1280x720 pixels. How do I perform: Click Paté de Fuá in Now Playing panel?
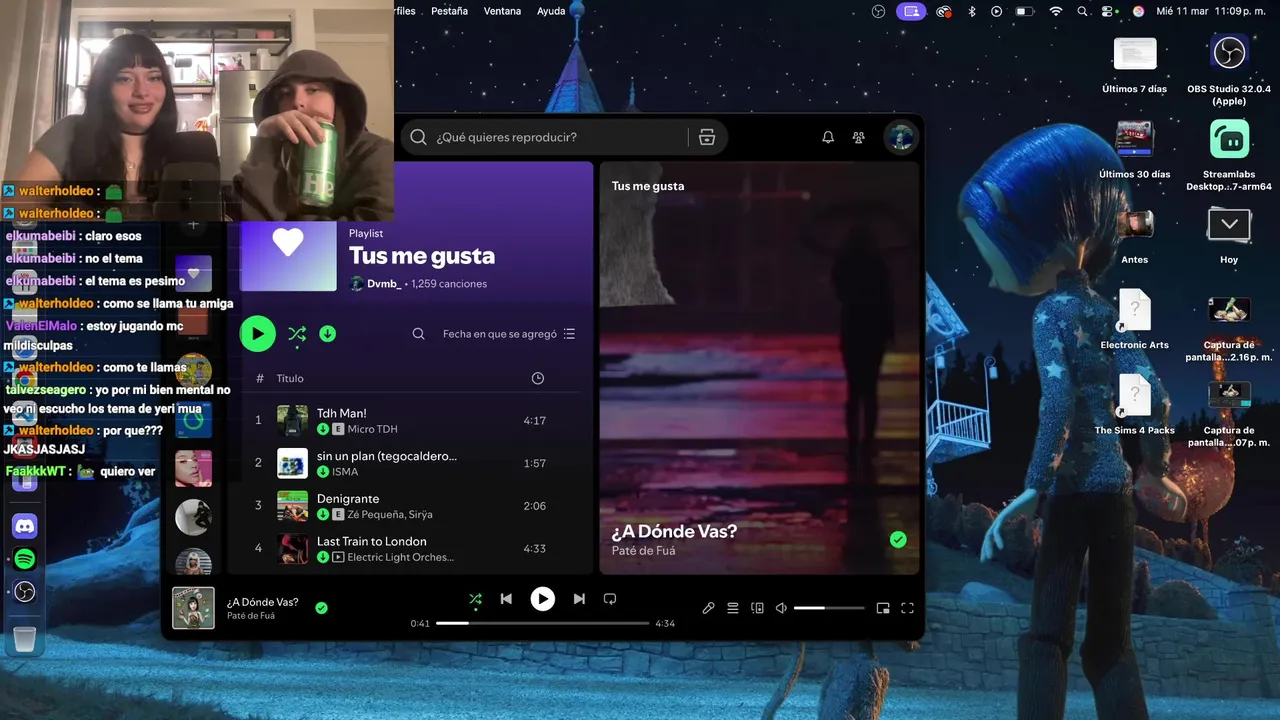click(643, 551)
